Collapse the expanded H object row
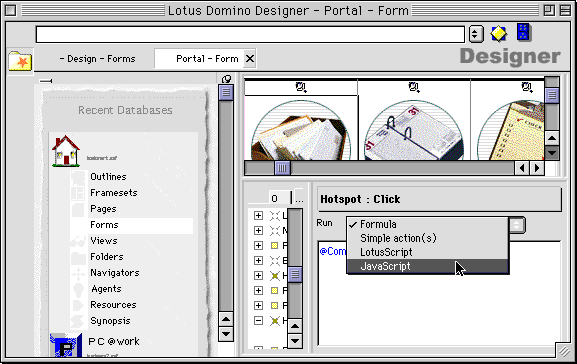This screenshot has height=364, width=577. pyautogui.click(x=258, y=321)
